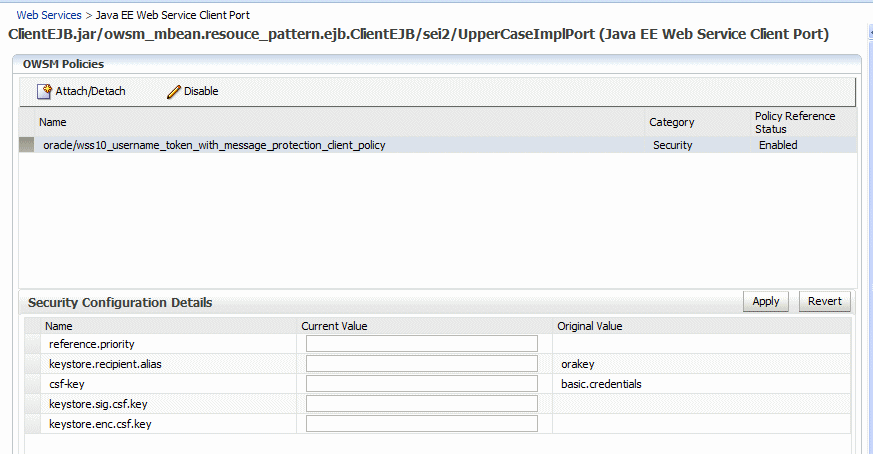The height and width of the screenshot is (454, 873).
Task: Click the Attach/Detach text label
Action: (x=90, y=91)
